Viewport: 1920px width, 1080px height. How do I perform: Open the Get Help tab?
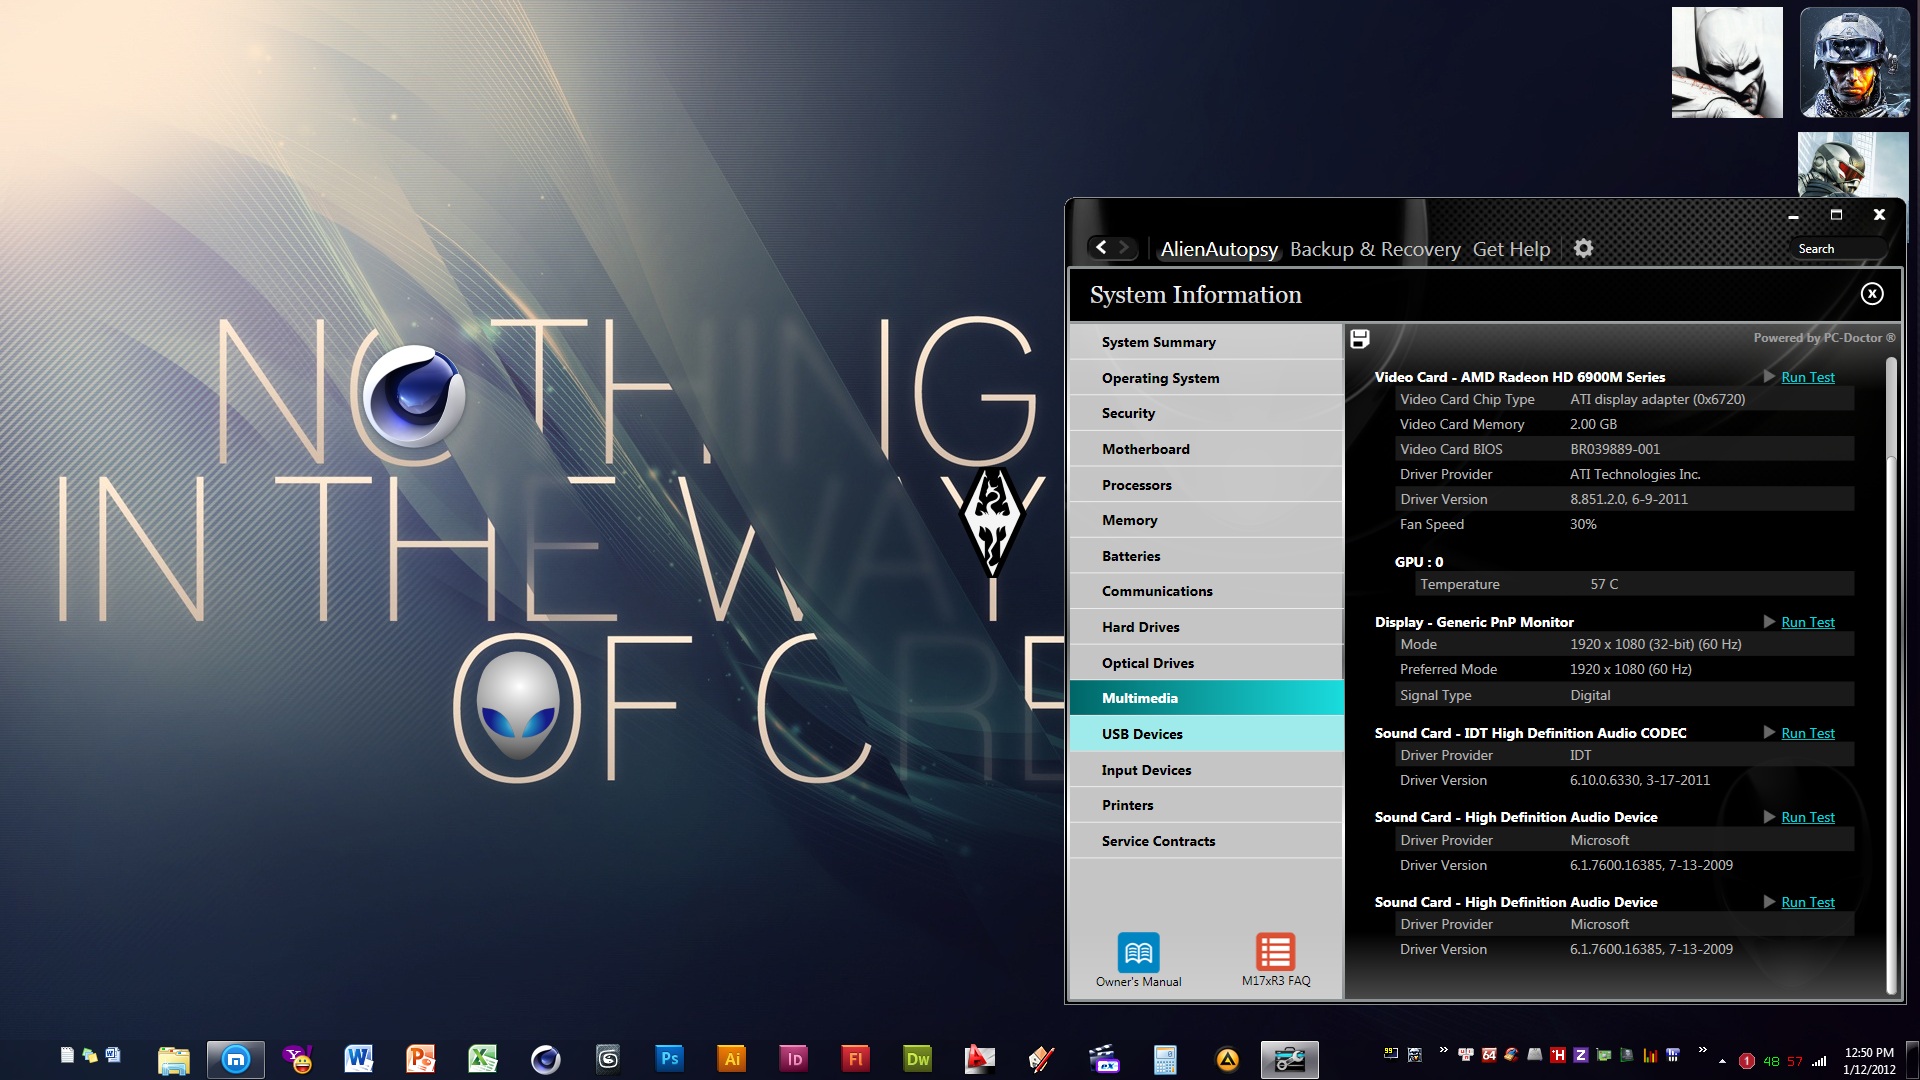[1511, 249]
